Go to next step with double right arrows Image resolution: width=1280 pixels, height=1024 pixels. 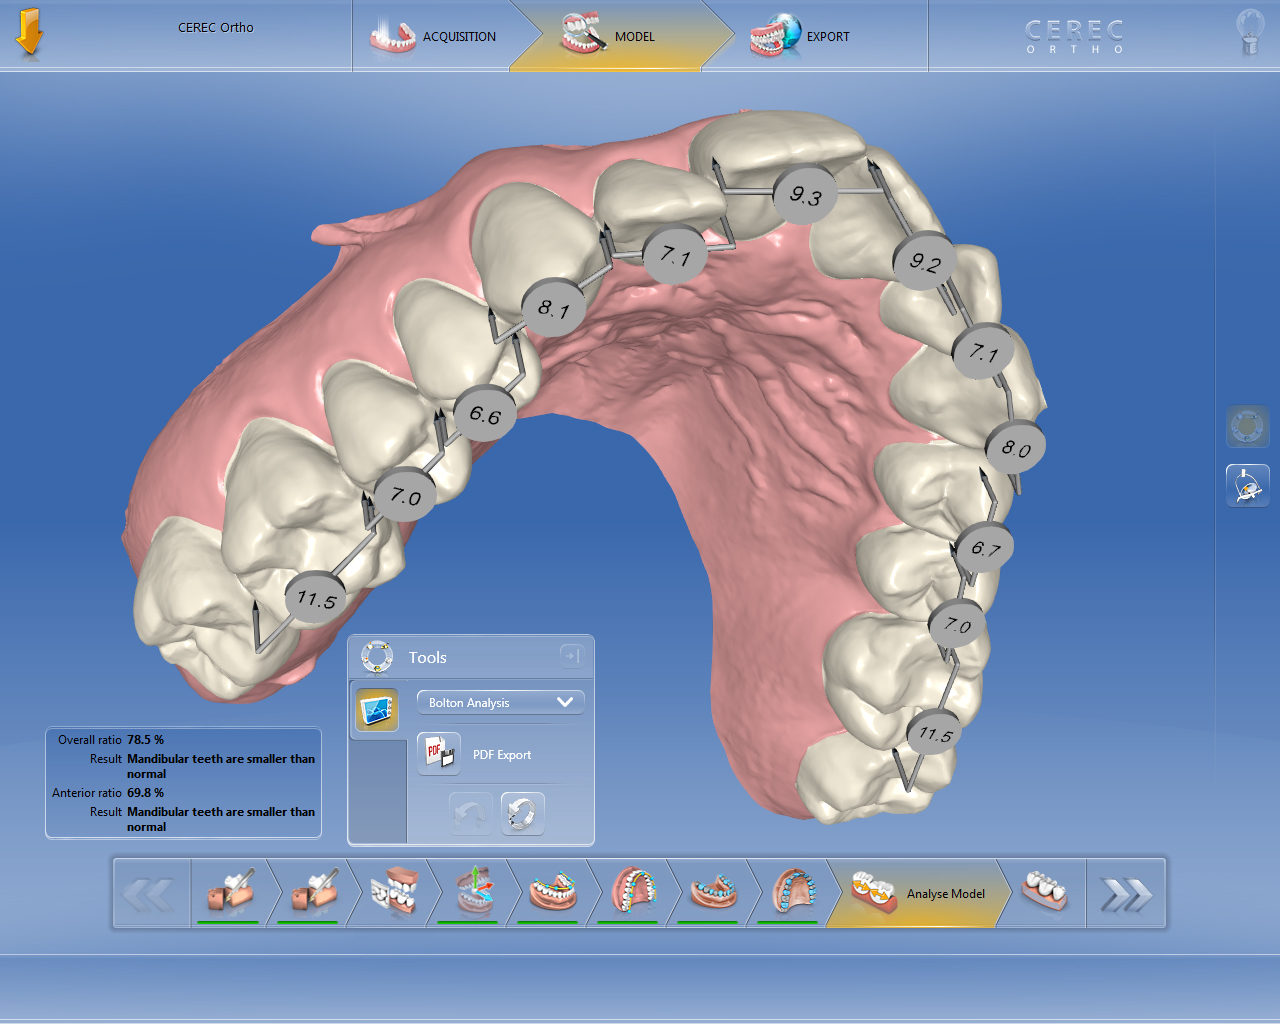tap(1125, 894)
